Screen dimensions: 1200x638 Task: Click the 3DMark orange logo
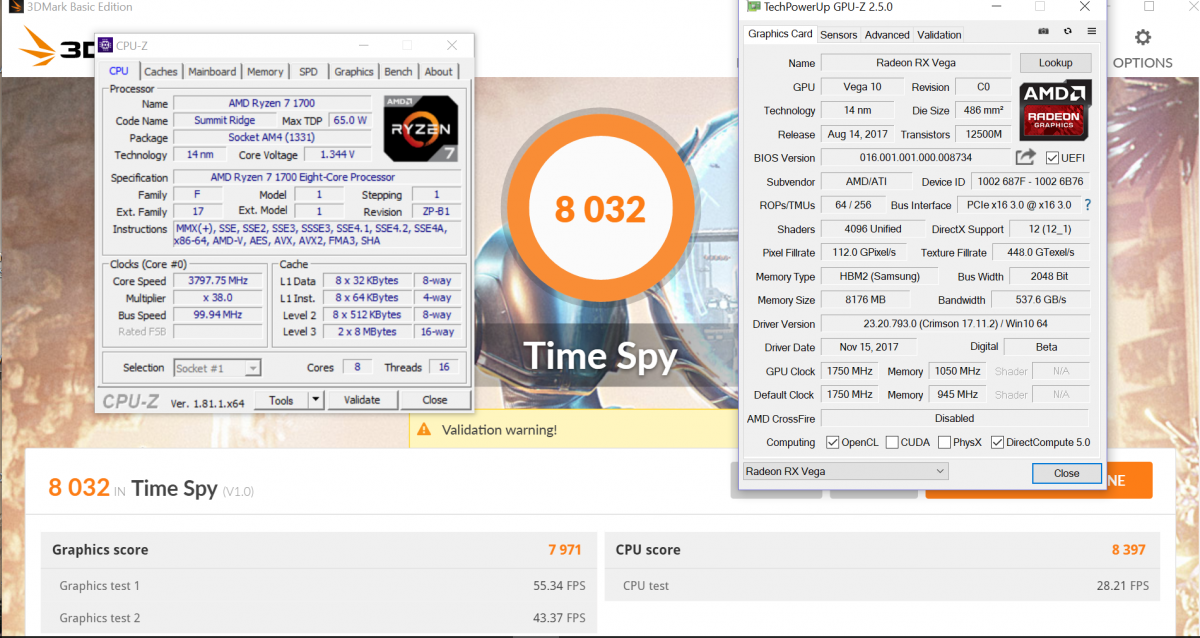click(x=38, y=47)
